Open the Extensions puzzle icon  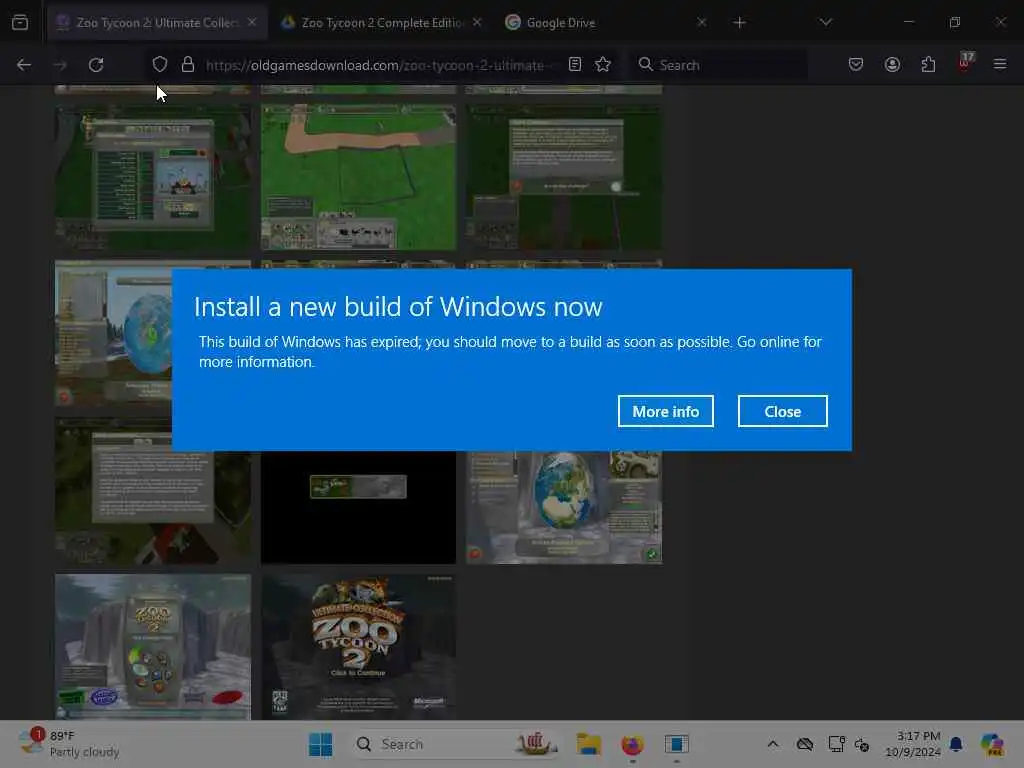tap(928, 65)
